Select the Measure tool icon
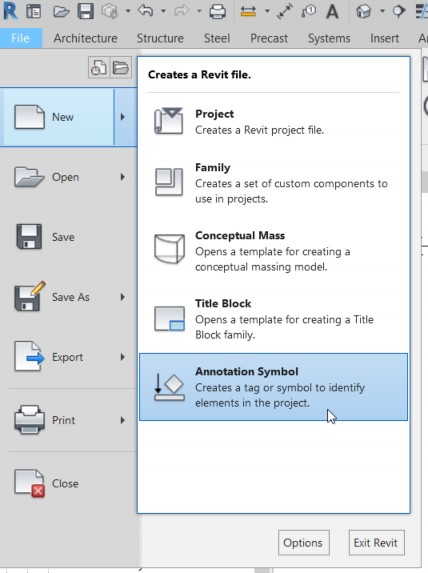 pos(248,11)
